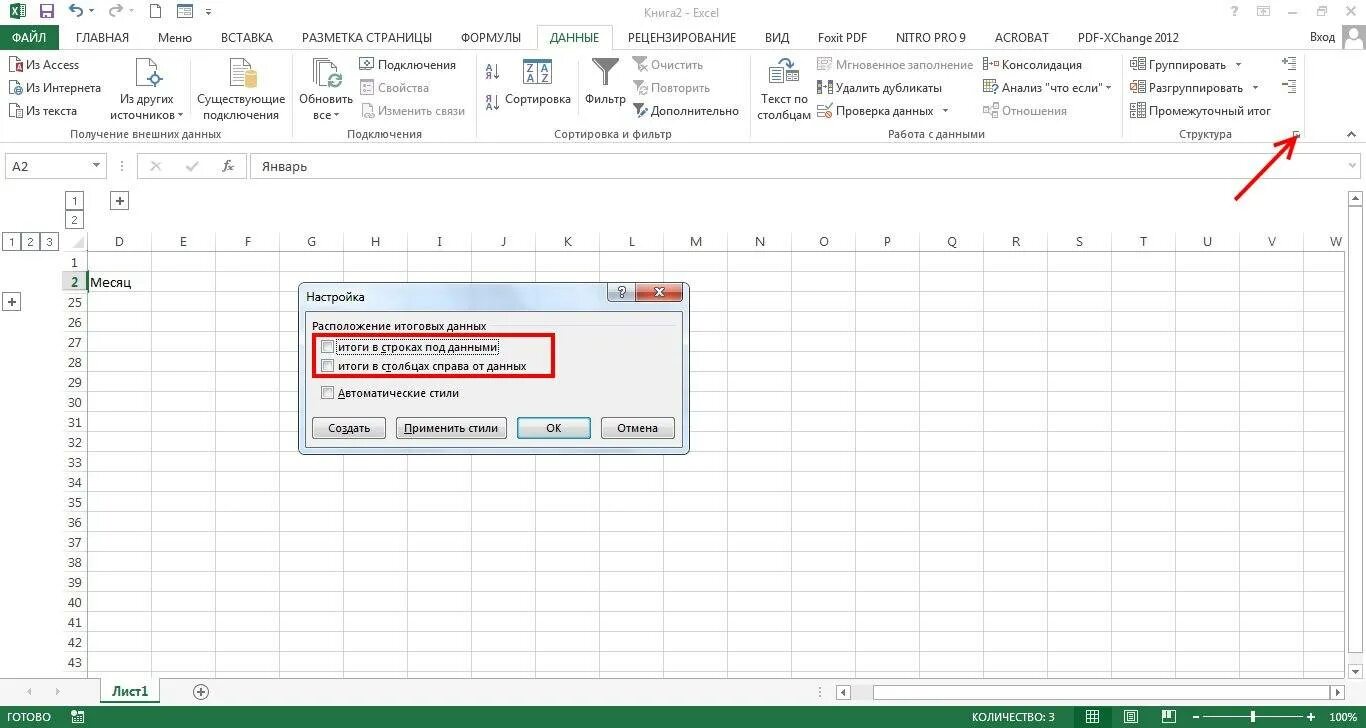Open the Name Box dropdown

click(96, 166)
